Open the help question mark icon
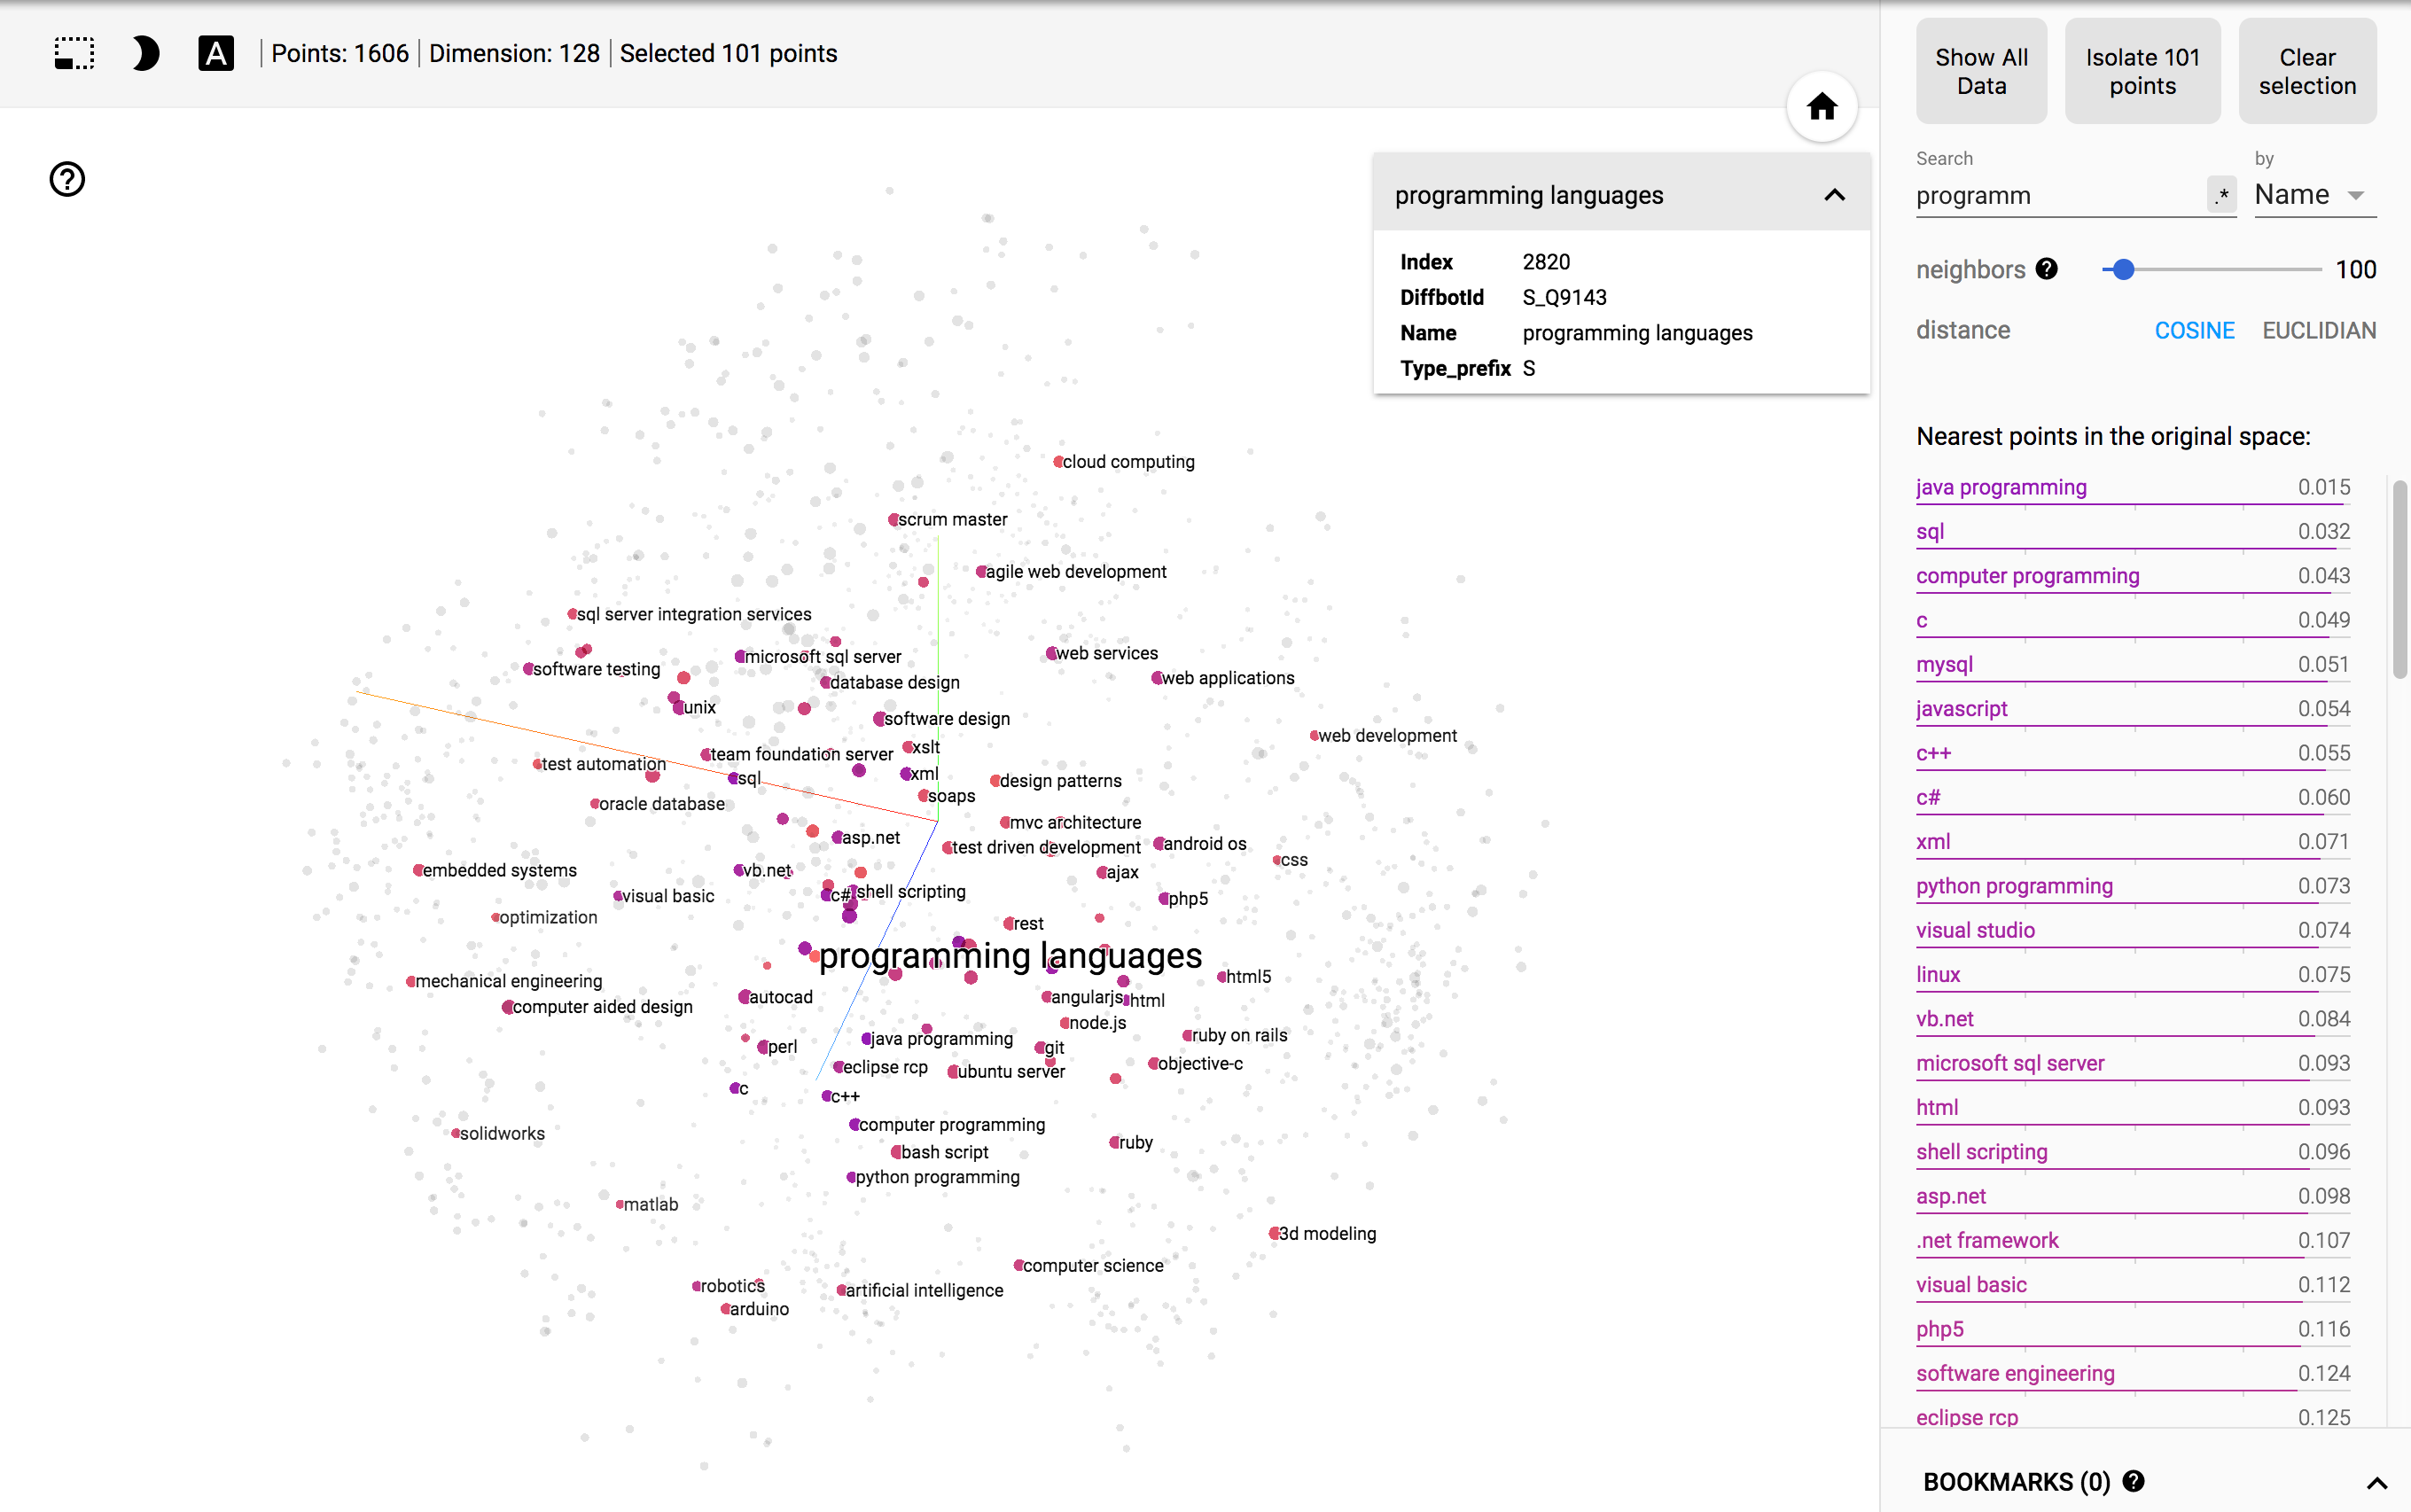This screenshot has height=1512, width=2411. click(x=67, y=180)
